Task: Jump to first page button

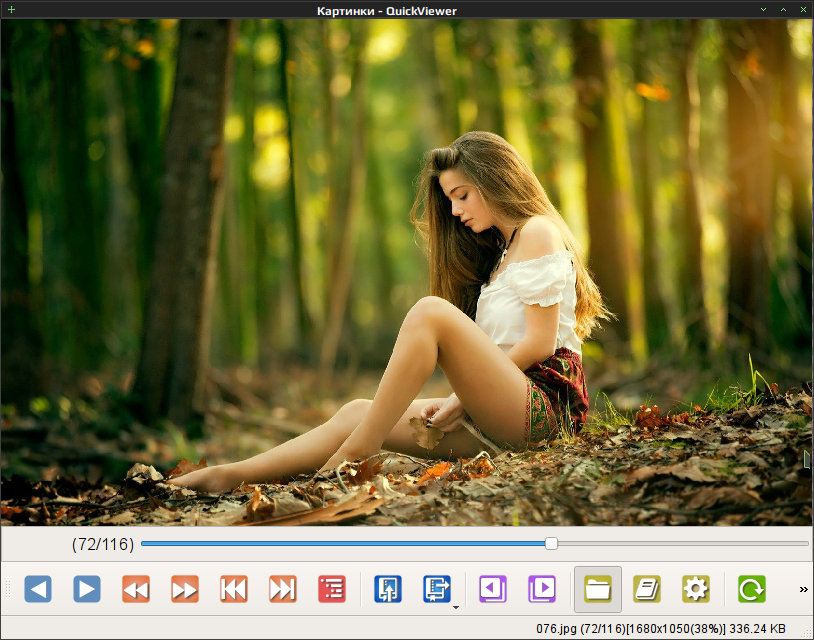Action: (x=234, y=589)
